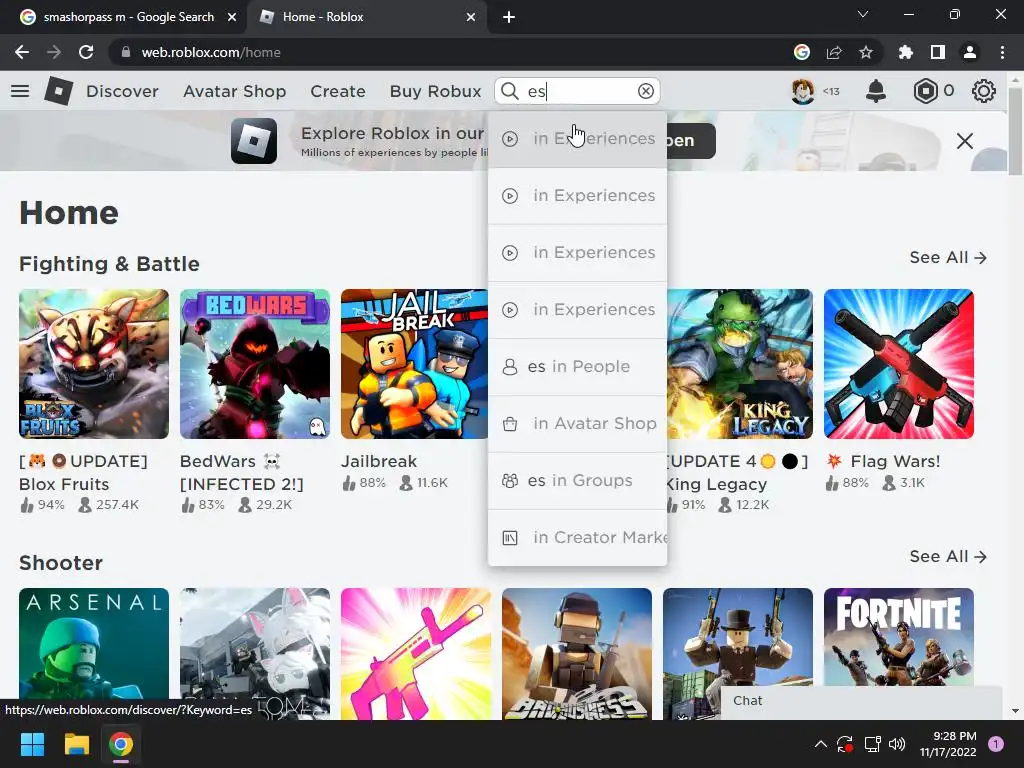Click the page vertical scrollbar
This screenshot has width=1024, height=768.
(1014, 131)
